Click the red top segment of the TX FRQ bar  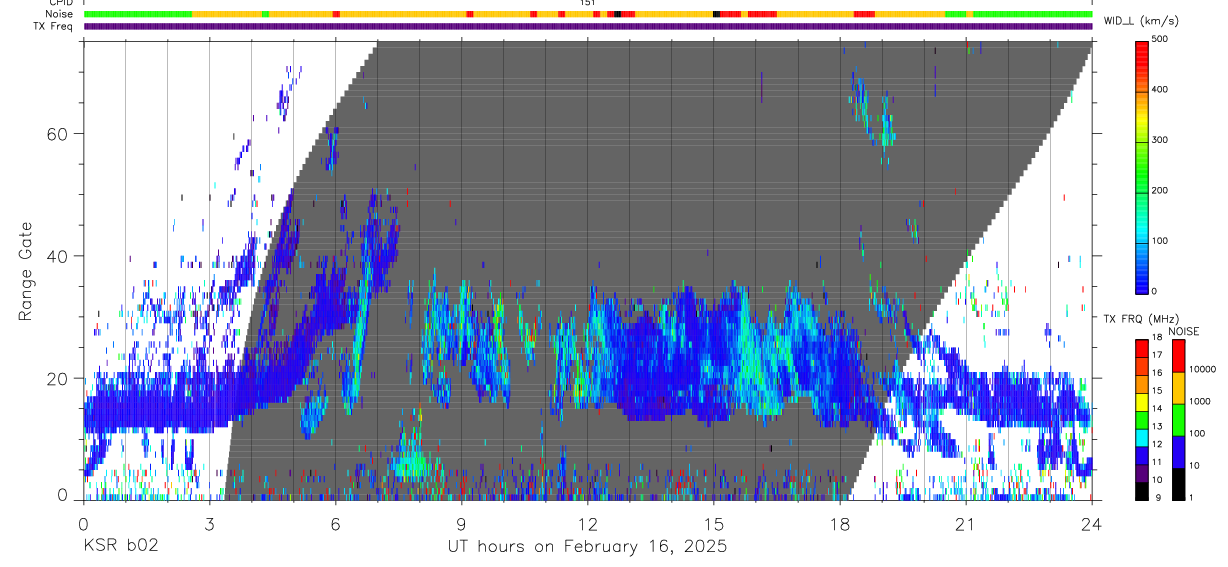[x=1141, y=347]
